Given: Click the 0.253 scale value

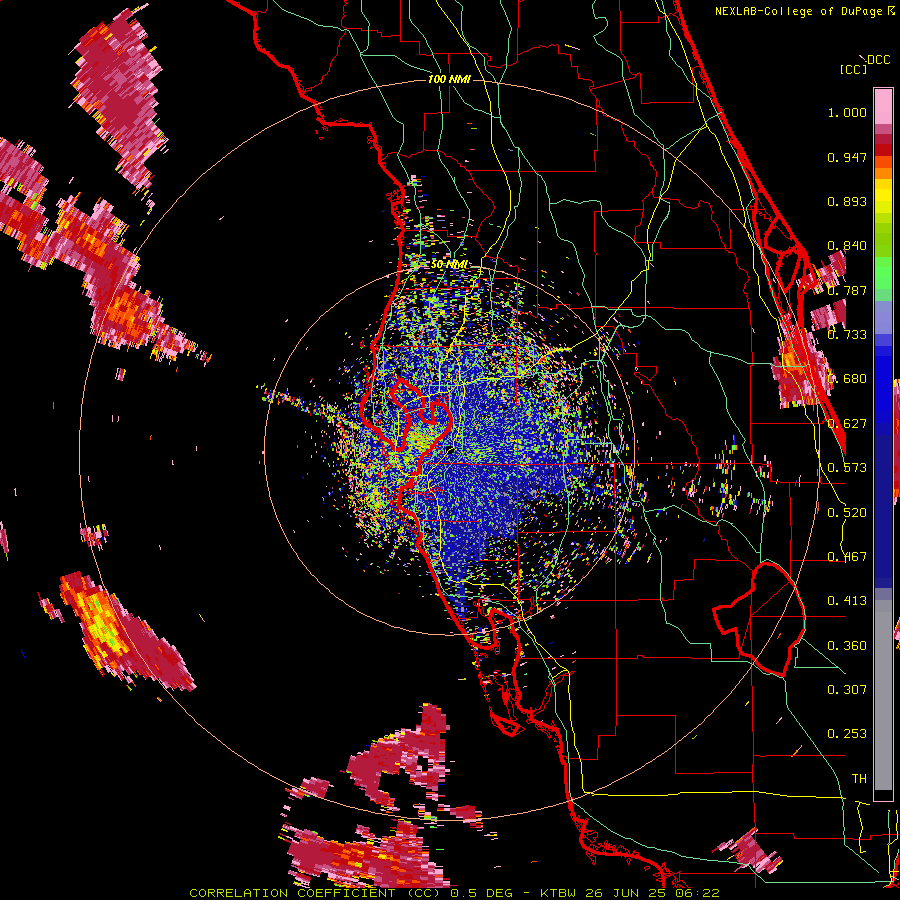Looking at the screenshot, I should point(847,734).
